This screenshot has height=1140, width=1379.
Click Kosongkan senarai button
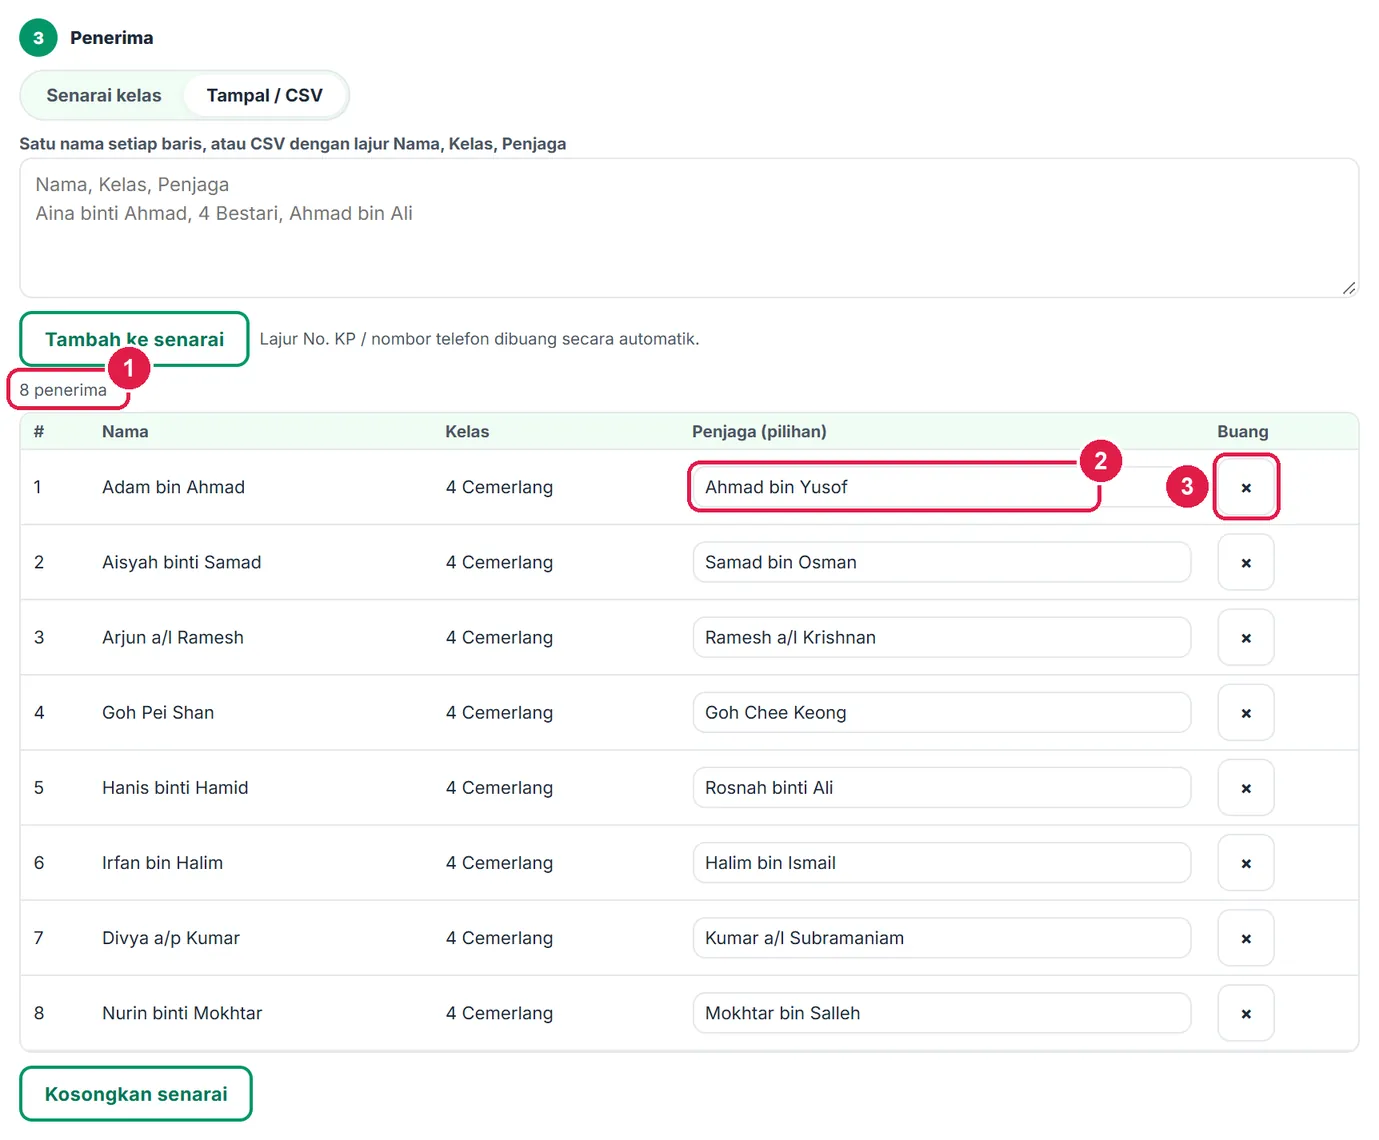pos(136,1094)
